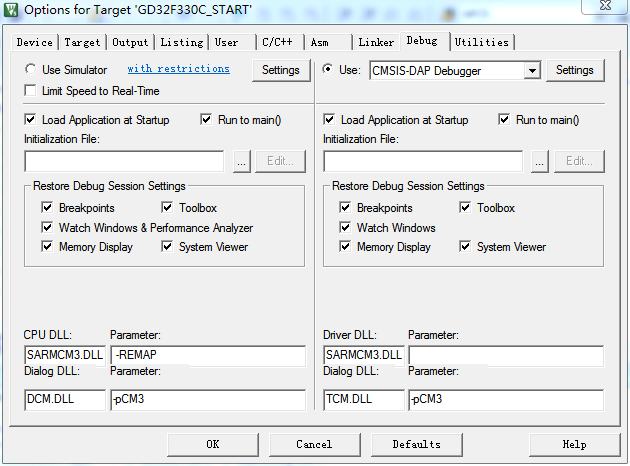Open the Listing tab
This screenshot has height=466, width=630.
[x=182, y=42]
